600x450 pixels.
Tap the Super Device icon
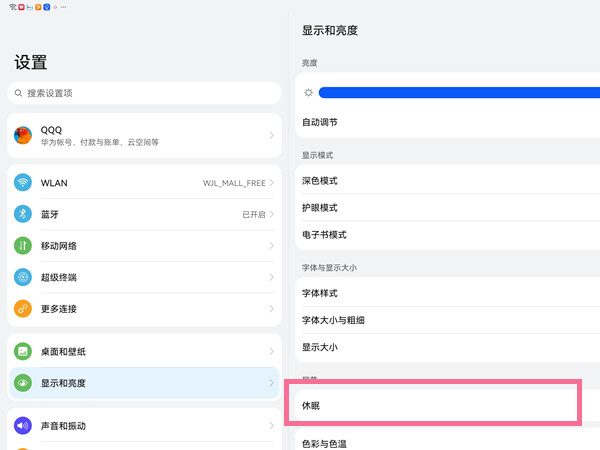point(24,277)
